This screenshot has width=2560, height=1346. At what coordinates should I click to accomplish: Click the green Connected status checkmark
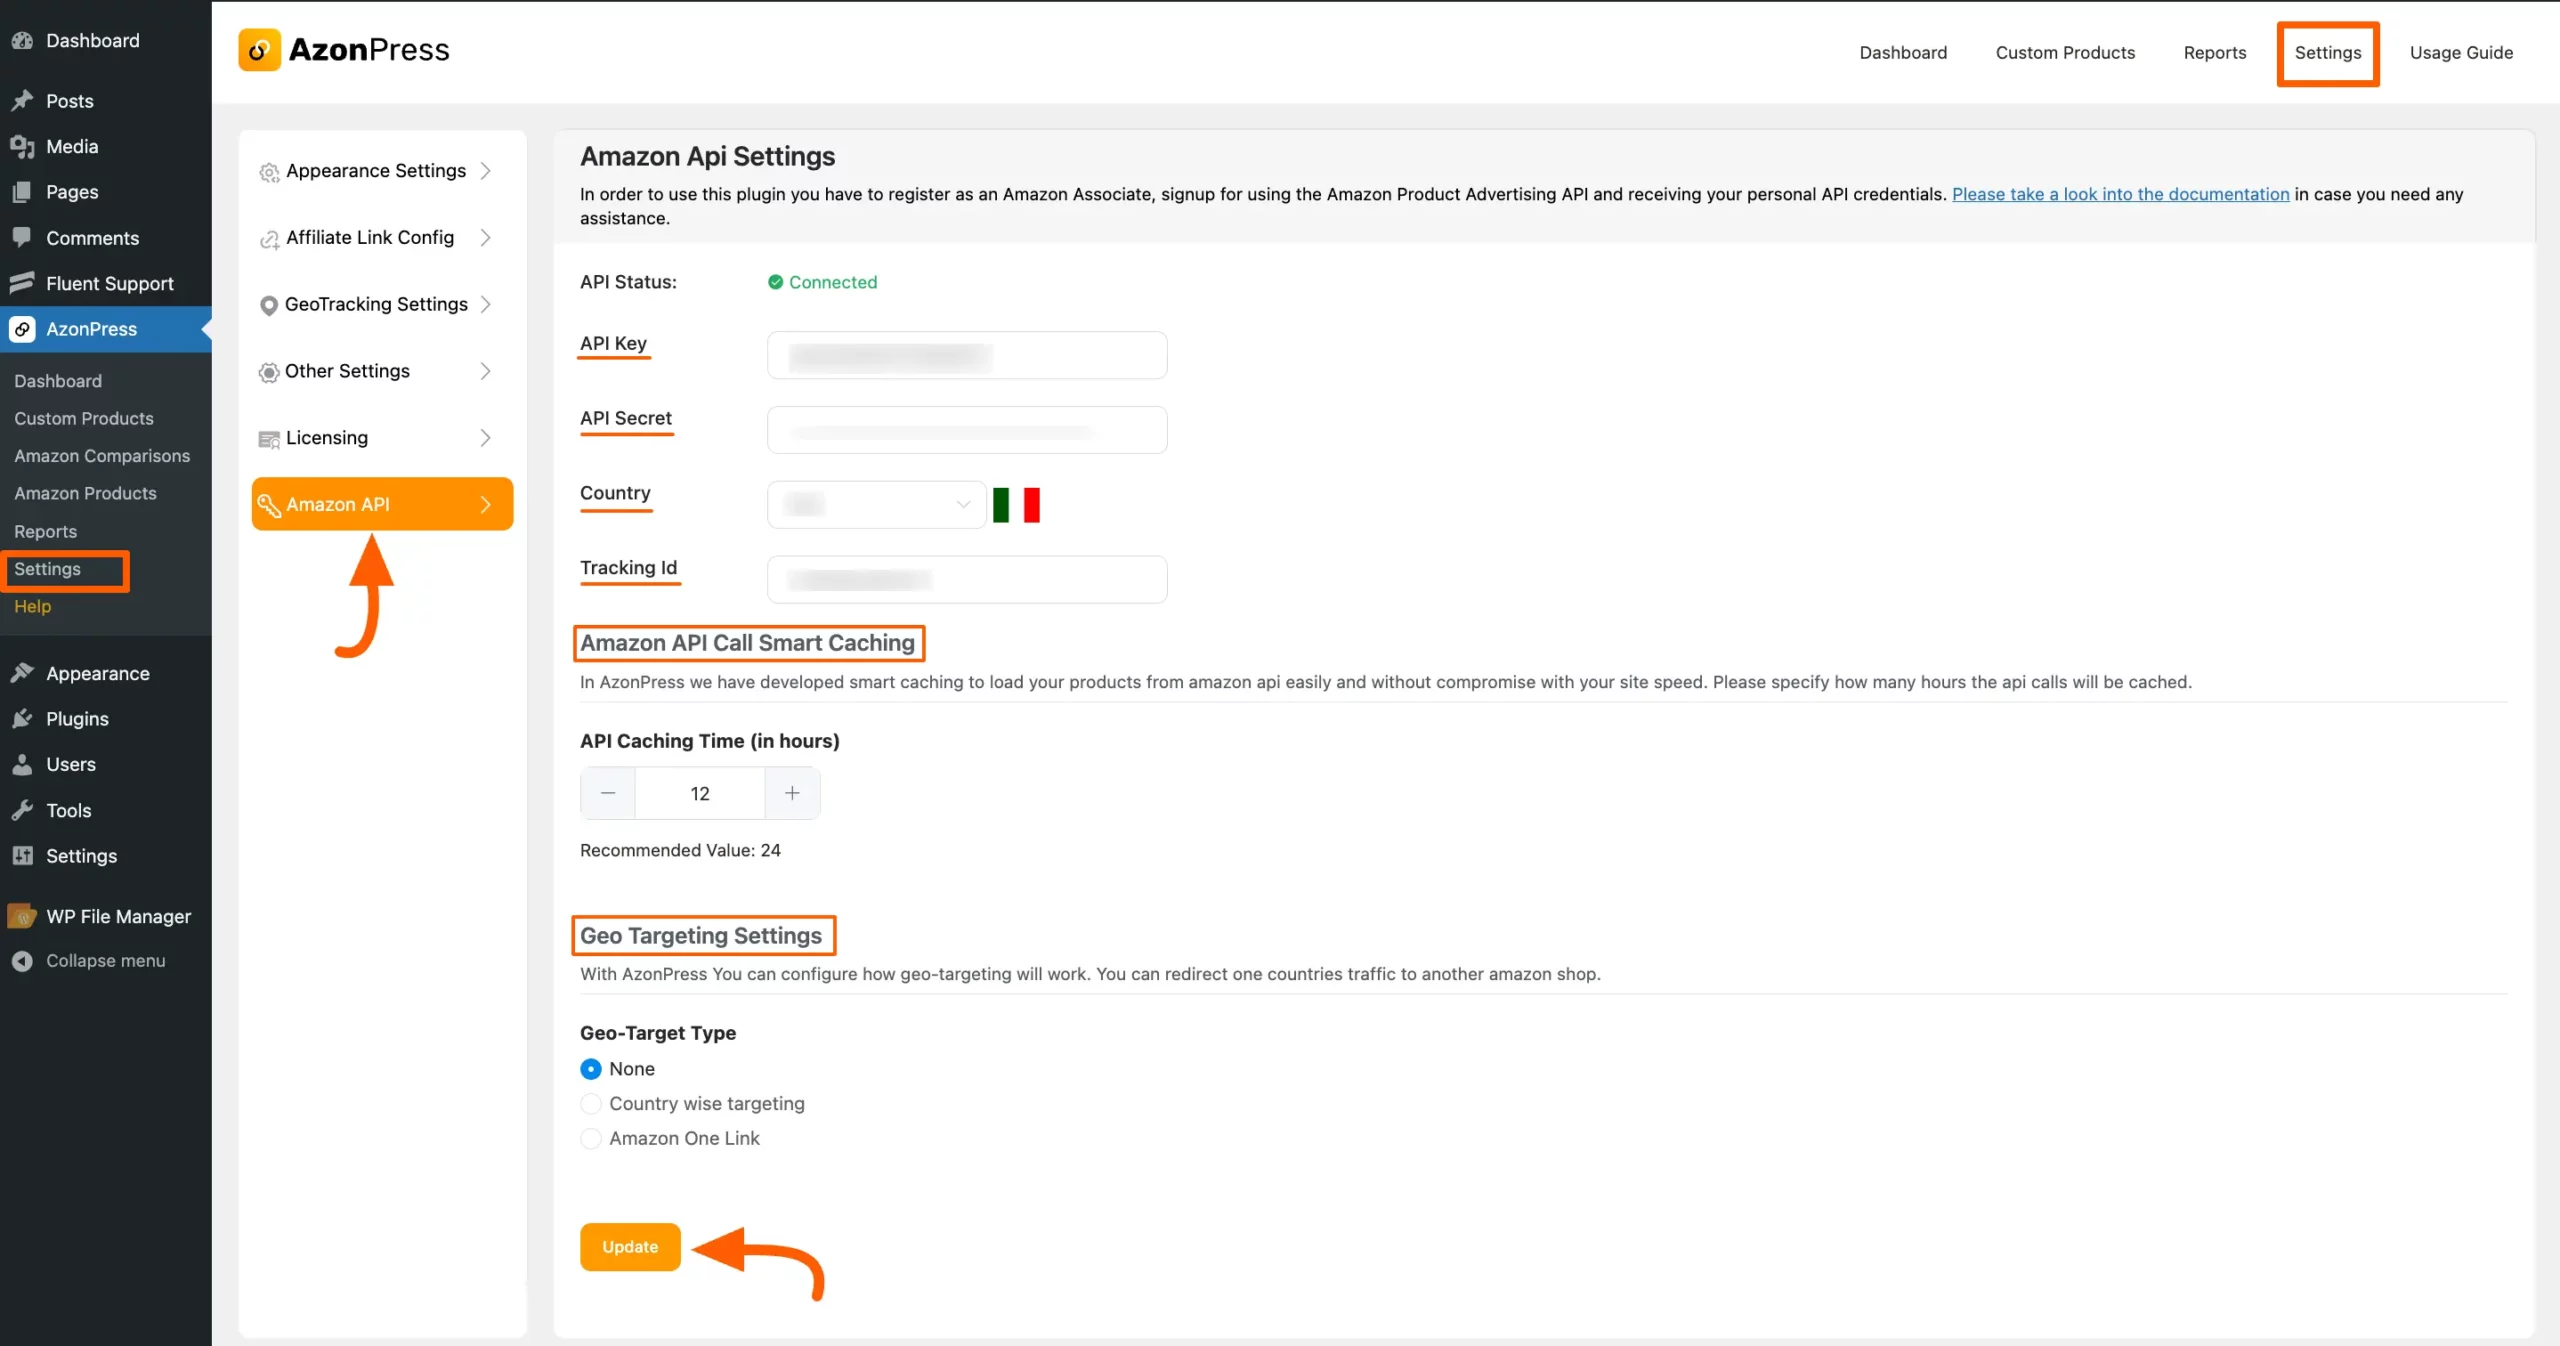pyautogui.click(x=775, y=282)
